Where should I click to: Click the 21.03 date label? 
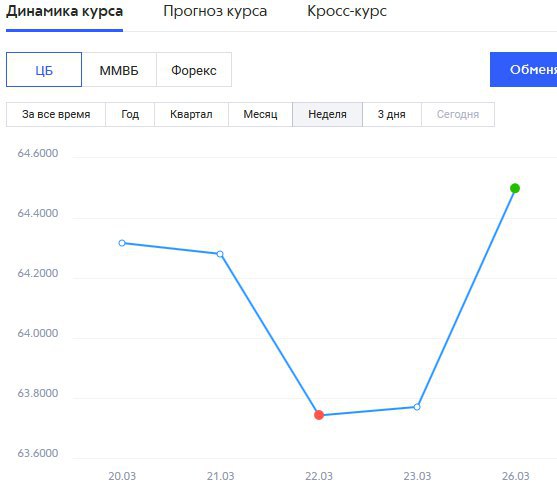click(x=221, y=476)
